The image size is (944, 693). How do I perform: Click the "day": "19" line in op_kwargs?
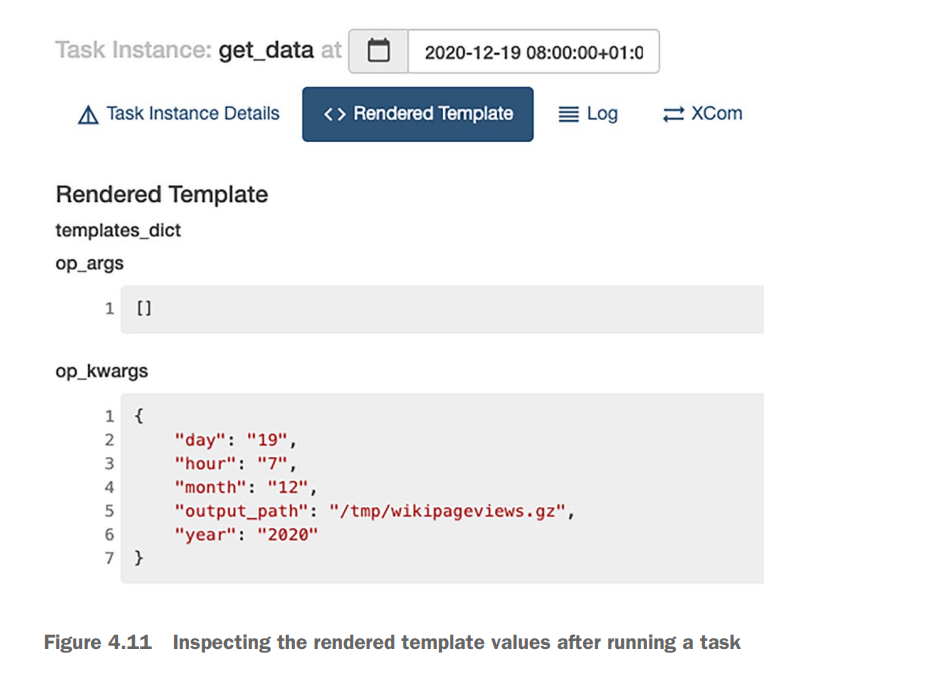point(236,440)
